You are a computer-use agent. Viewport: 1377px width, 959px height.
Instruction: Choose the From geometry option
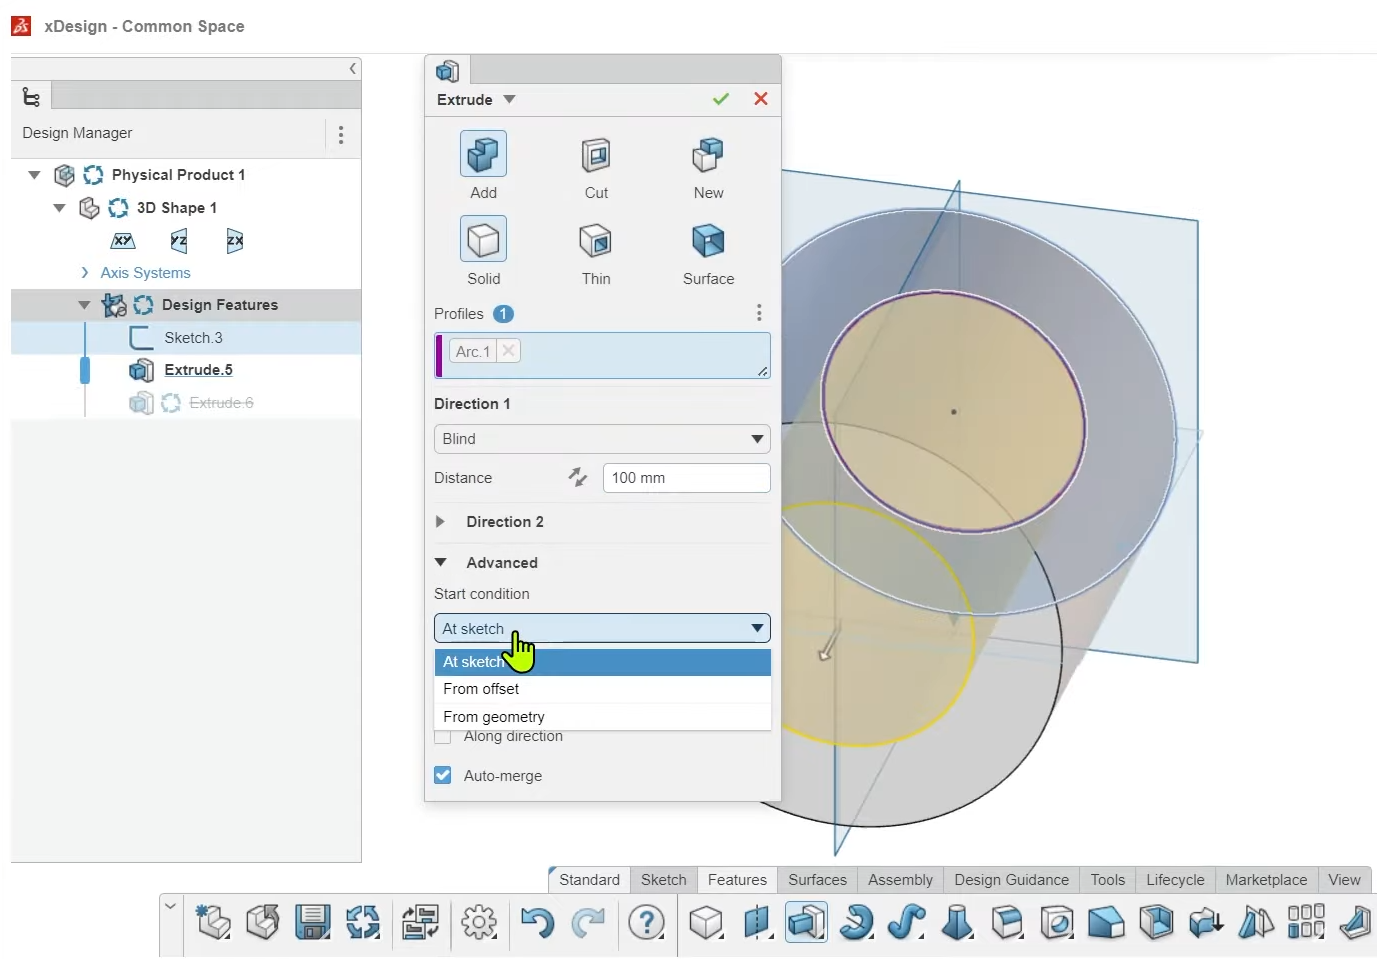[x=602, y=716]
